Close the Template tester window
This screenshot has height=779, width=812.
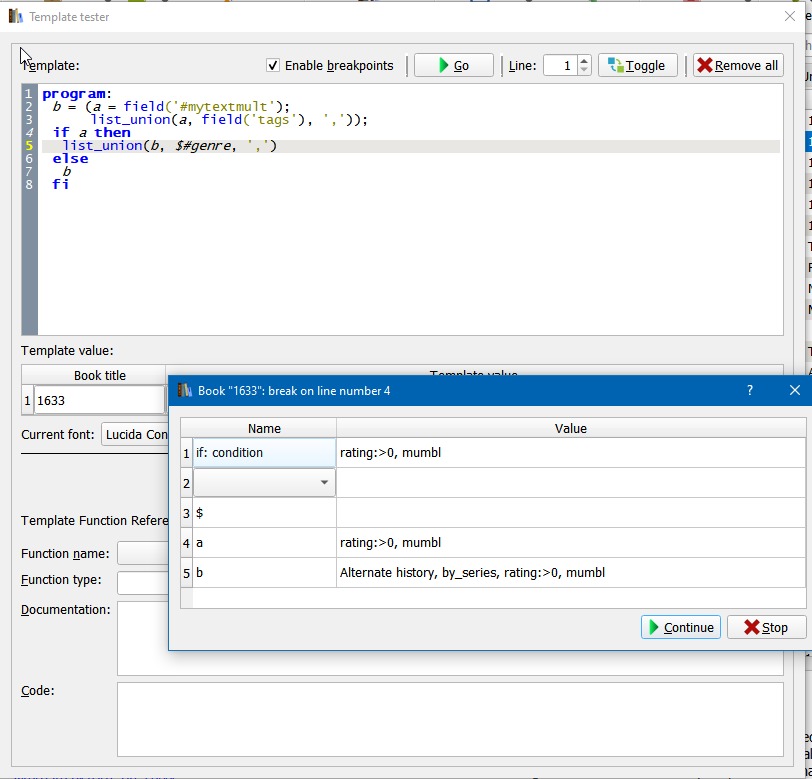[x=790, y=16]
